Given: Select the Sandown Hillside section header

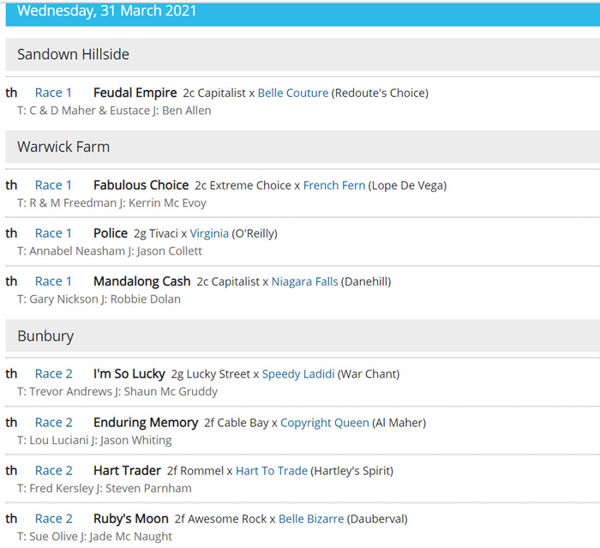Looking at the screenshot, I should [x=300, y=54].
